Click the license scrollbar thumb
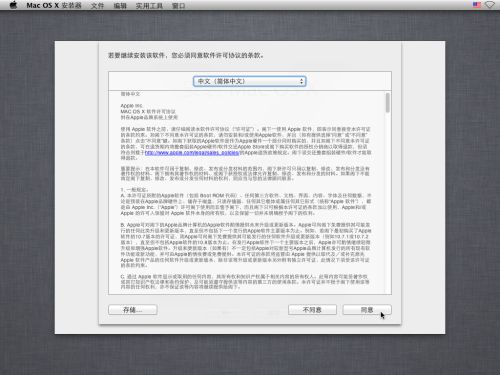Image resolution: width=500 pixels, height=375 pixels. [x=387, y=103]
